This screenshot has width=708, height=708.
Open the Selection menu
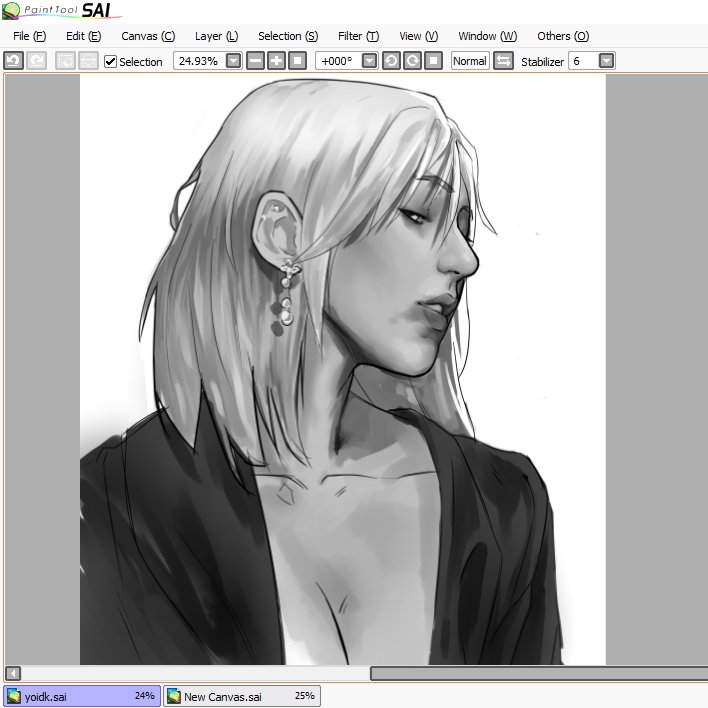[288, 36]
